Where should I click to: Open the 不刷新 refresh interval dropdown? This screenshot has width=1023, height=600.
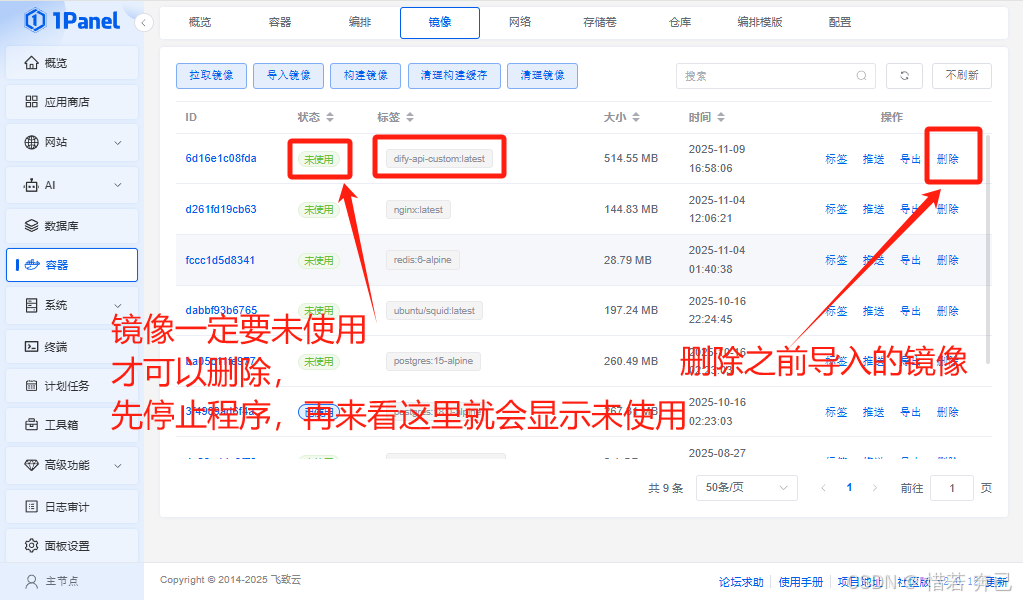(x=961, y=75)
